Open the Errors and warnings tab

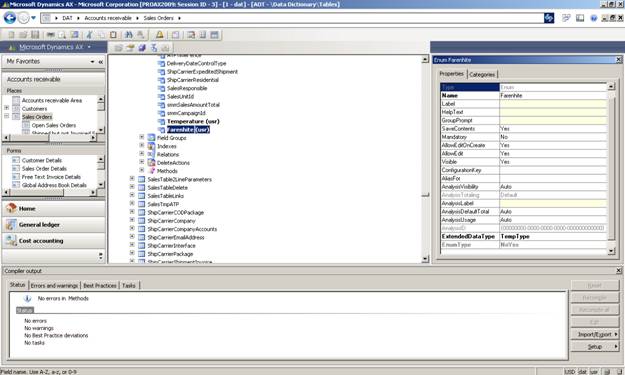pos(54,285)
